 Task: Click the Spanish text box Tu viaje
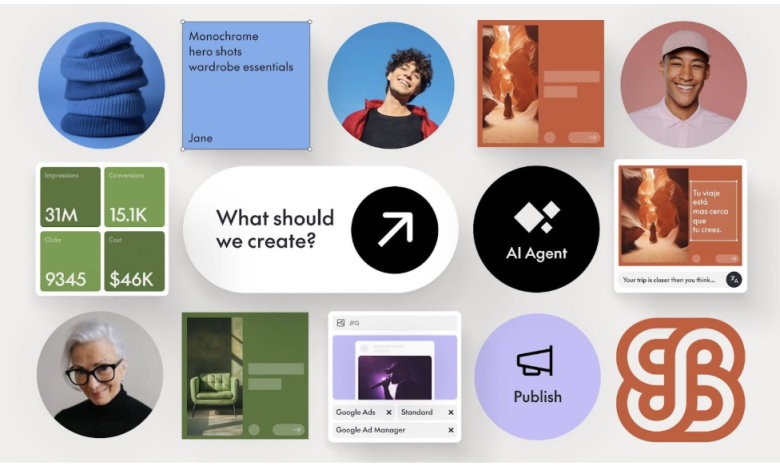(x=713, y=211)
